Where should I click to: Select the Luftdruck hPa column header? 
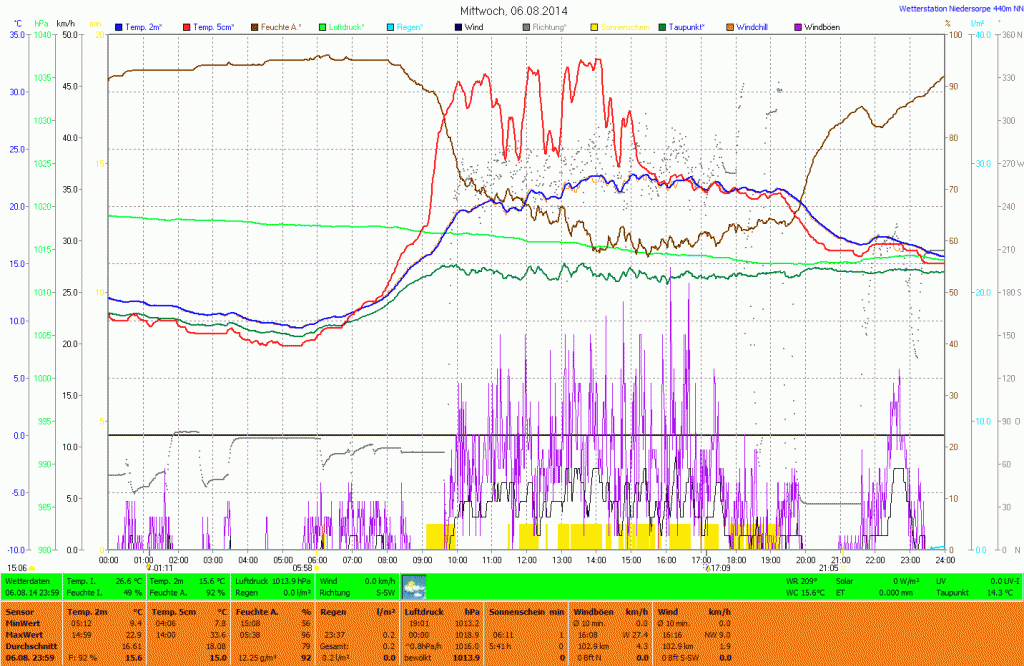tap(440, 610)
